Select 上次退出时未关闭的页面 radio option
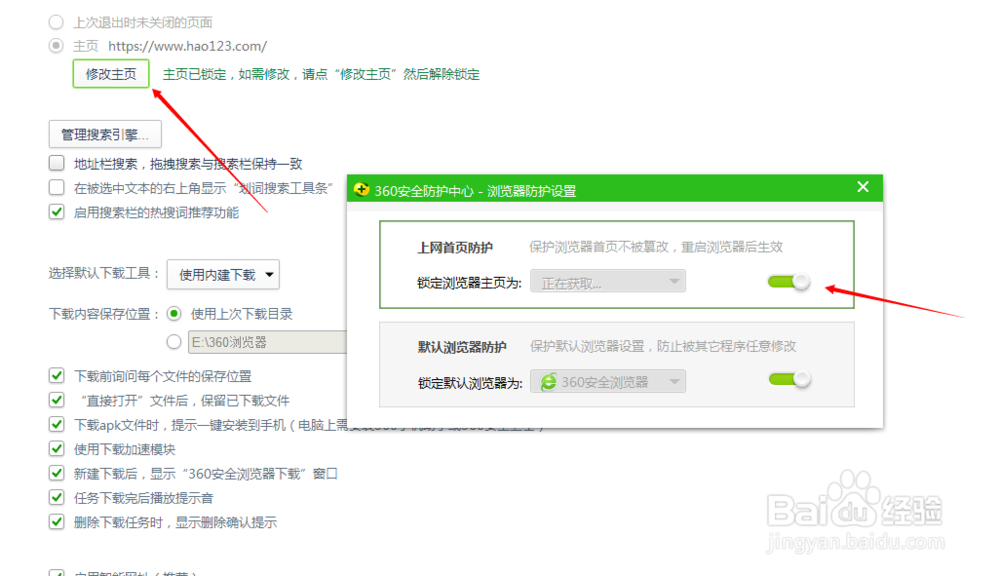The image size is (1000, 576). click(56, 22)
